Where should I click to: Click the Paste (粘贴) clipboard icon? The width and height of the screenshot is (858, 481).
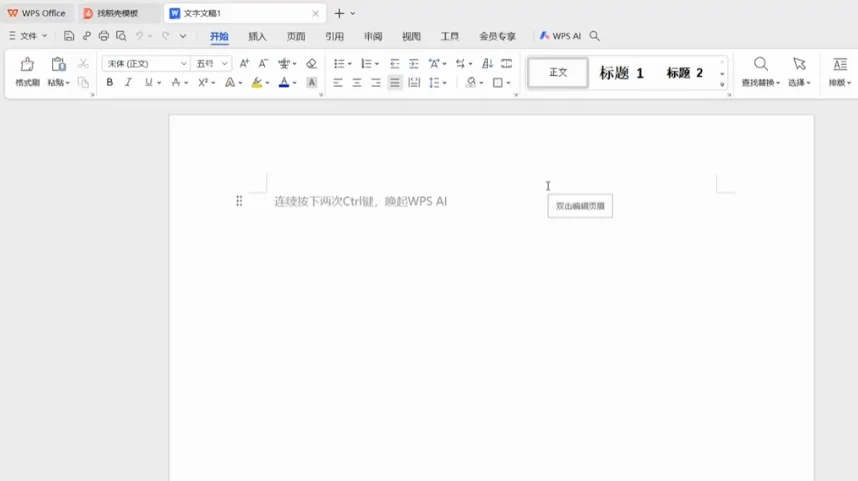(58, 65)
